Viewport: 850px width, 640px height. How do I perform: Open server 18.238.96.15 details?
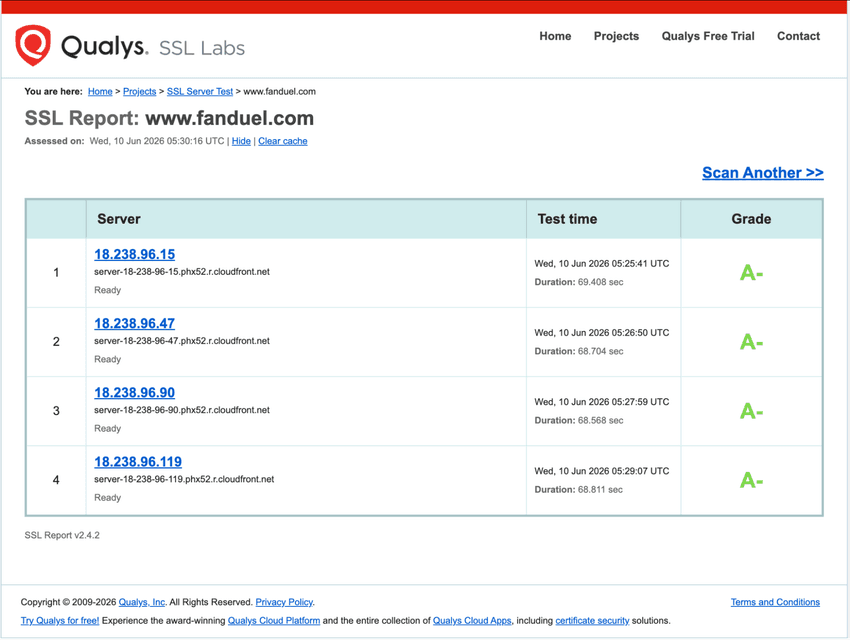[134, 254]
